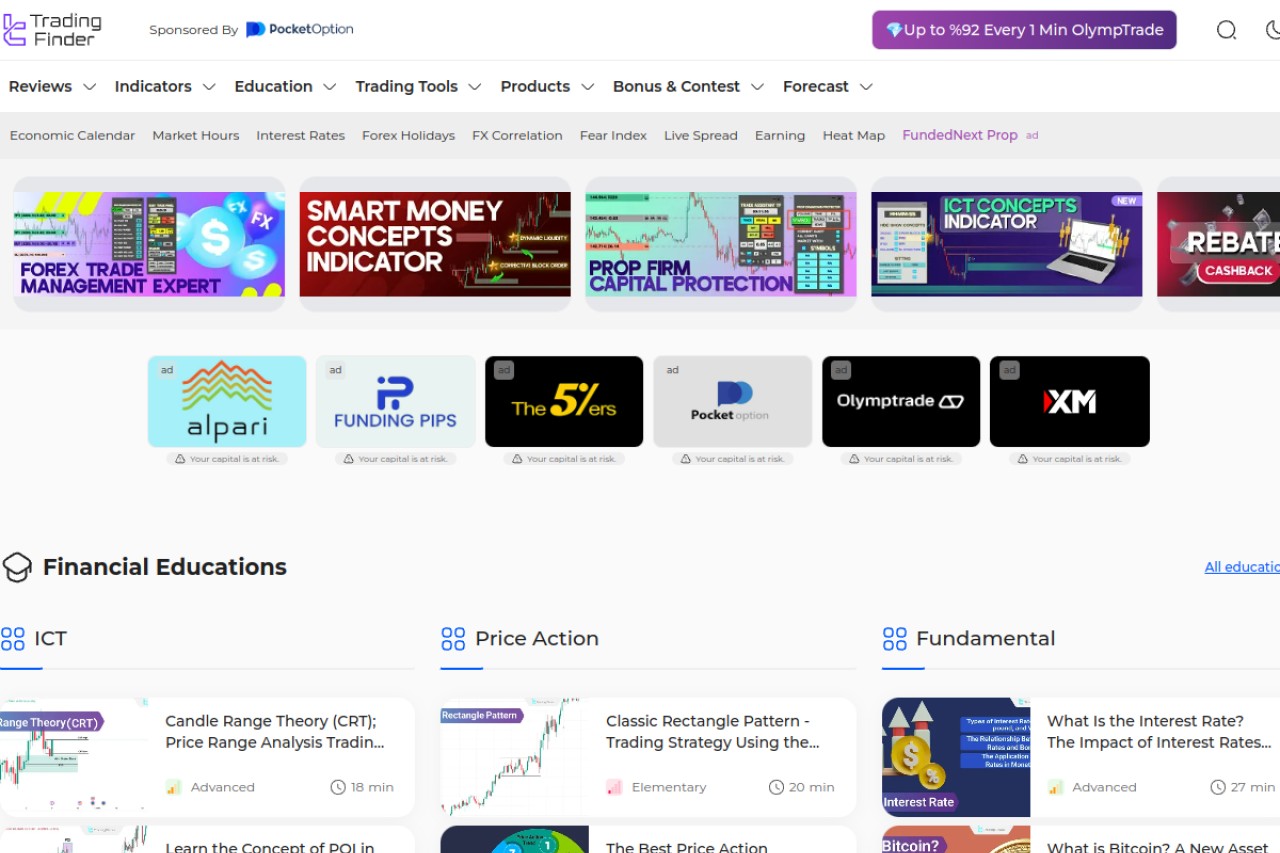Click Rectangle Pattern article thumbnail
This screenshot has height=853, width=1280.
pos(515,758)
